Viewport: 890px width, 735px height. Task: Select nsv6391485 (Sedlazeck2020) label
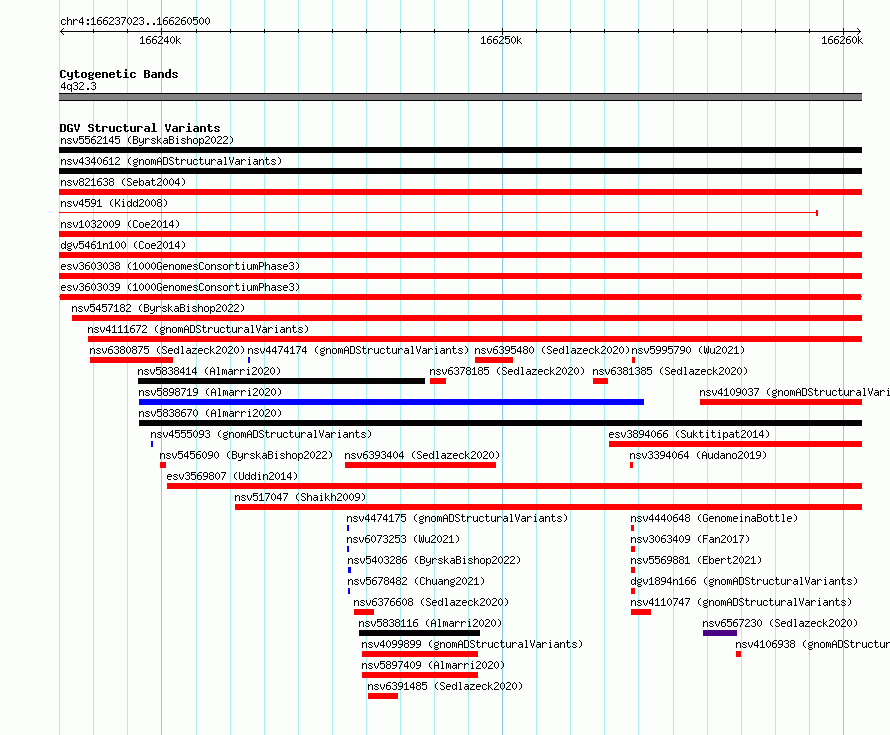pos(446,686)
